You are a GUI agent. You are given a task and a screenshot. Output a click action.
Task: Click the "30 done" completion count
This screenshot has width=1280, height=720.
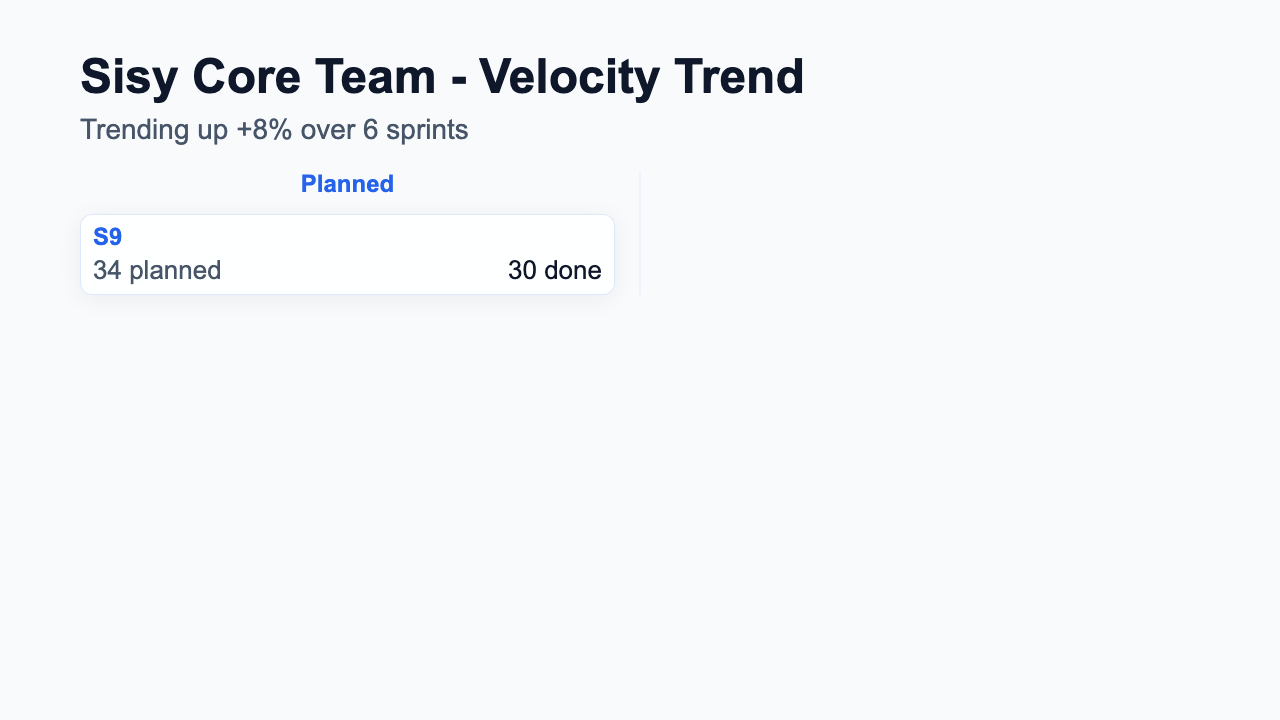pyautogui.click(x=555, y=270)
